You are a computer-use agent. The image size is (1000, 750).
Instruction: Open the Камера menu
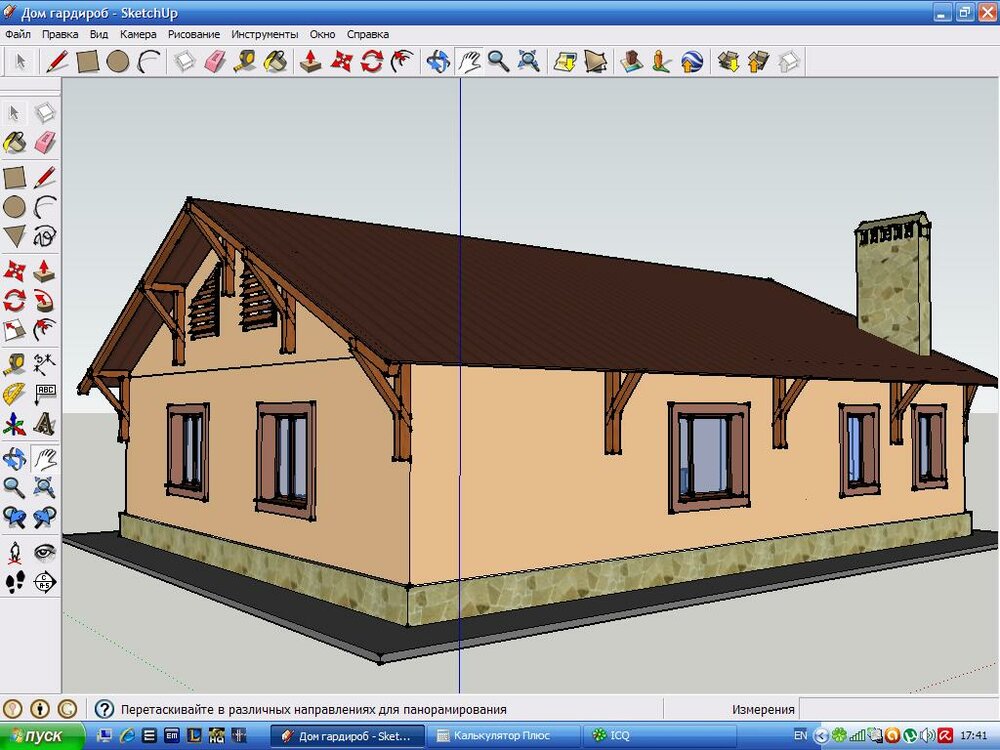point(138,34)
